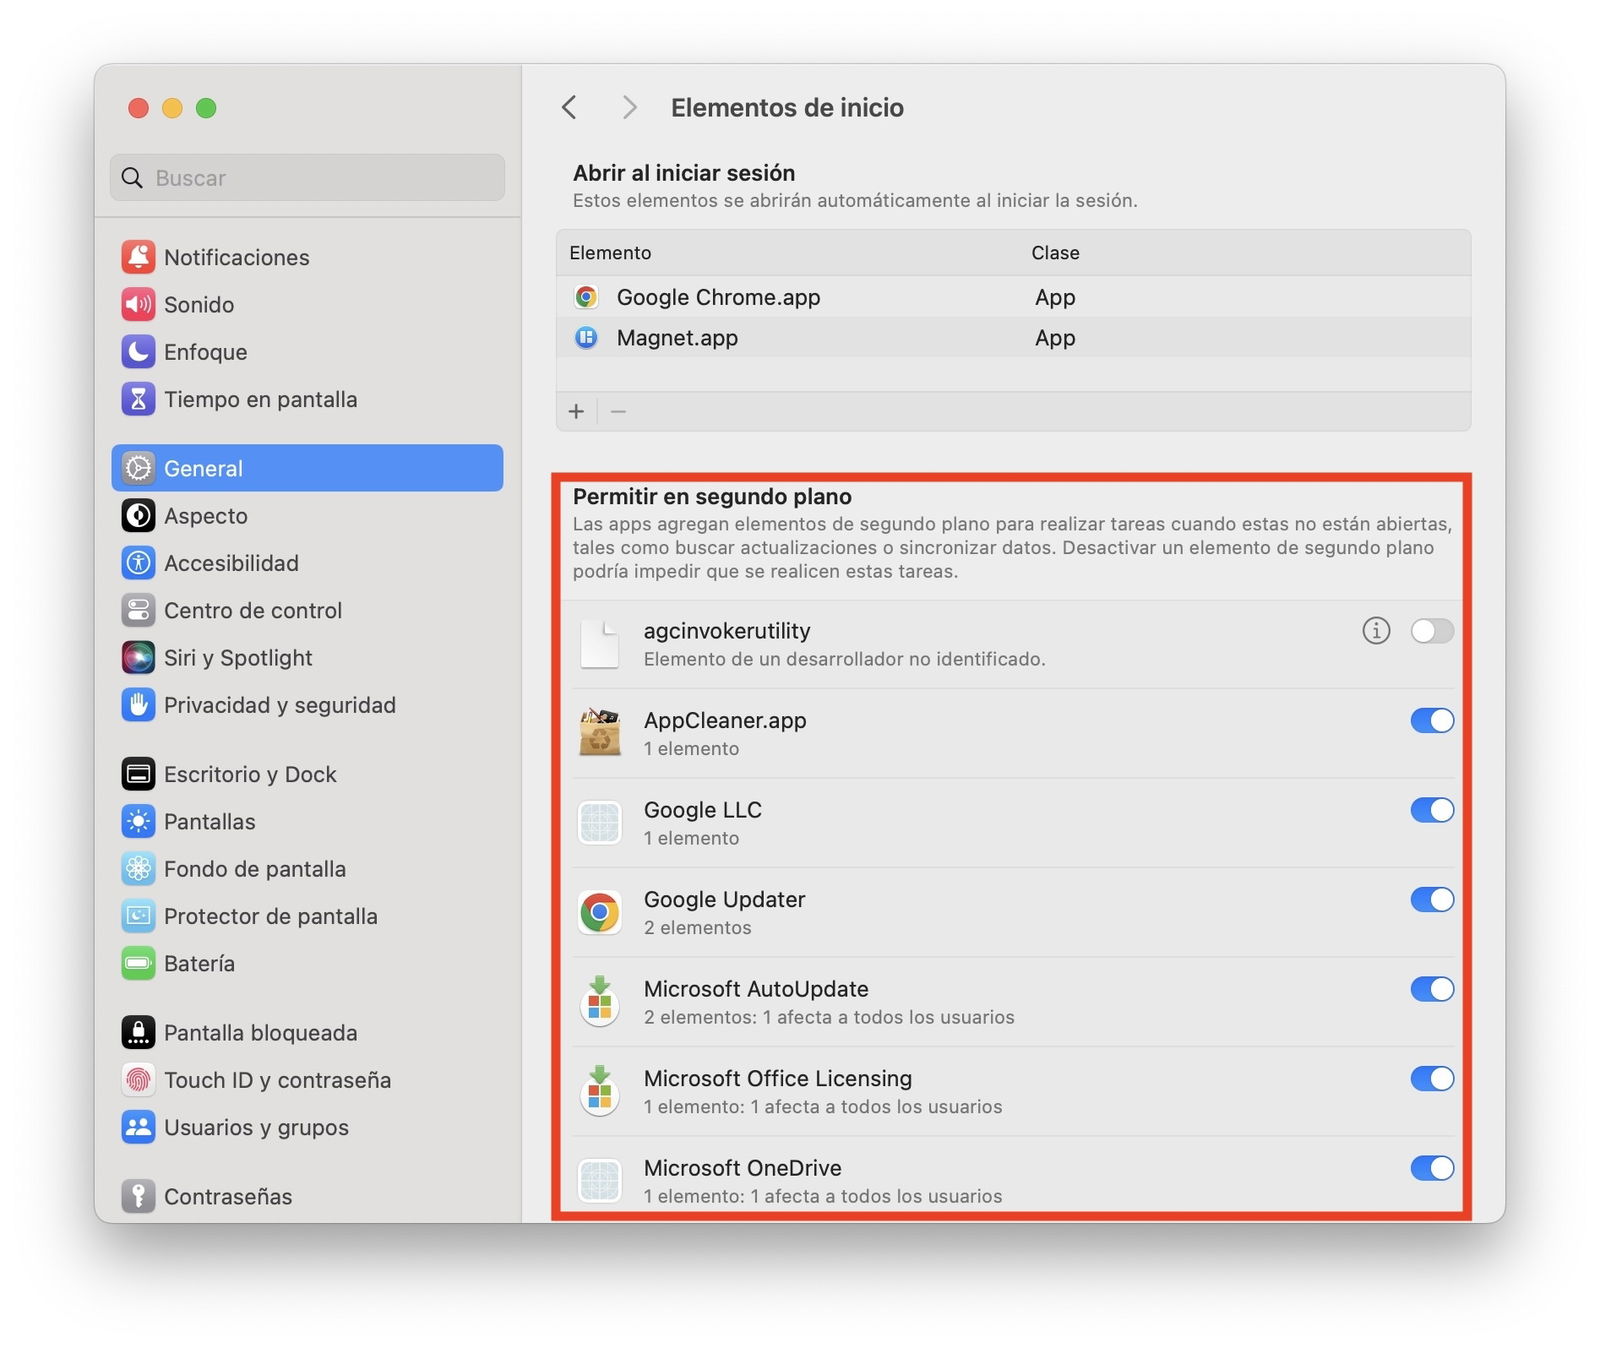Turn off Google LLC toggle
1600x1348 pixels.
pyautogui.click(x=1432, y=810)
